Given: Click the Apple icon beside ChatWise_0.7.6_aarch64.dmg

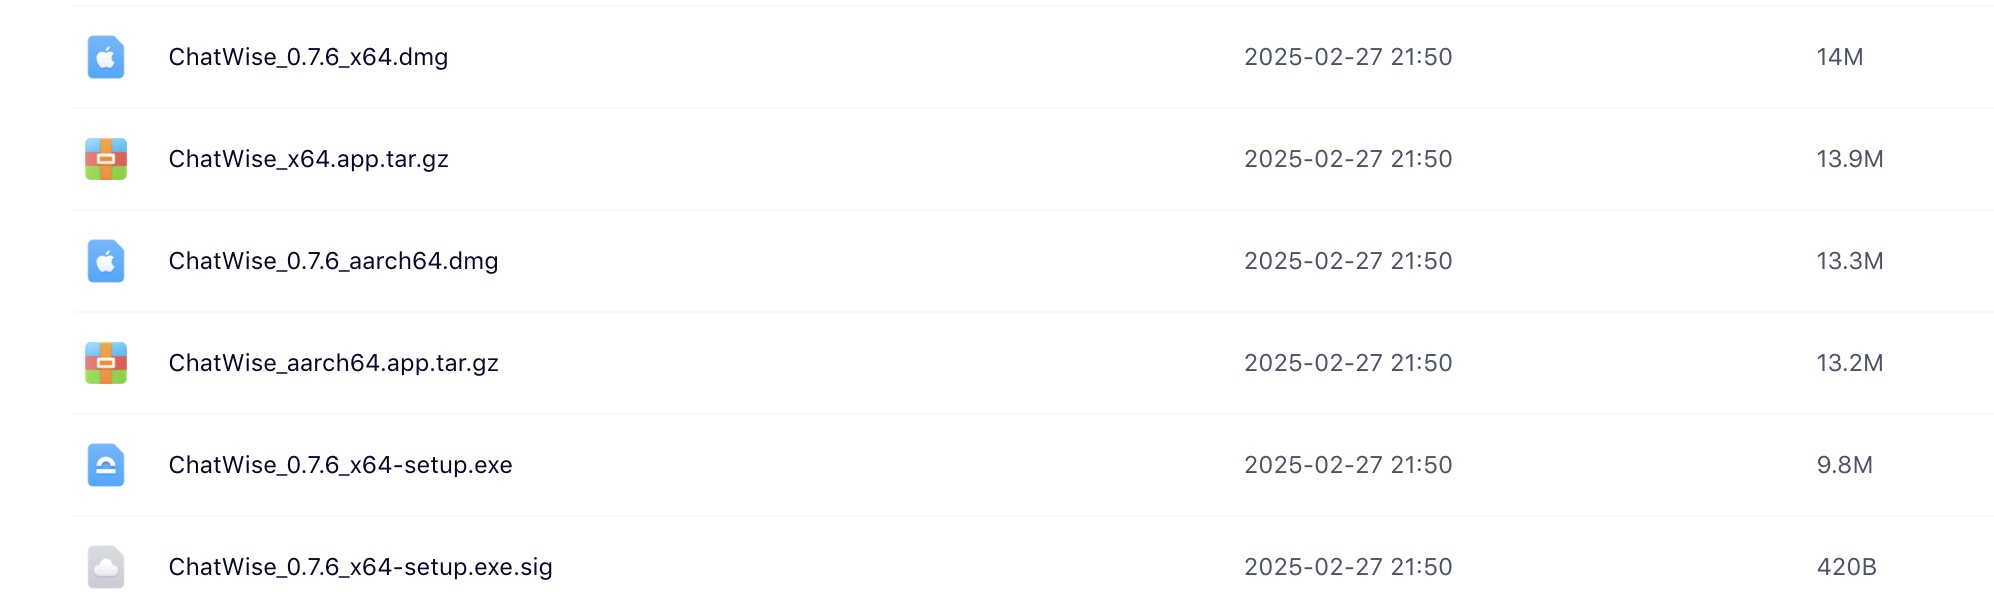Looking at the screenshot, I should pos(106,261).
